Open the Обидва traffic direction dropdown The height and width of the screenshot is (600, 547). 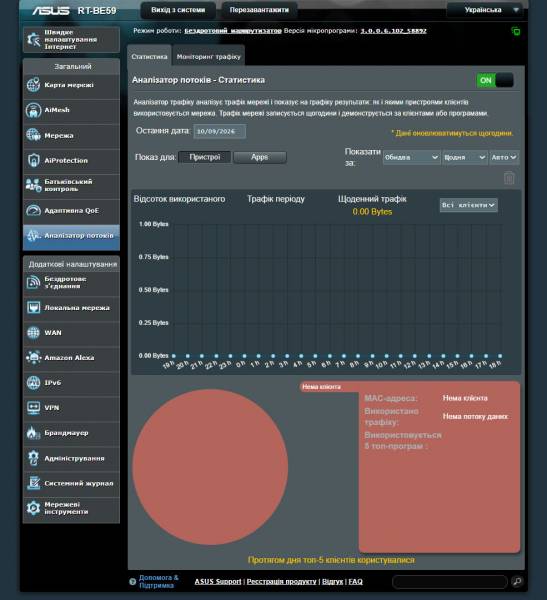pos(411,157)
